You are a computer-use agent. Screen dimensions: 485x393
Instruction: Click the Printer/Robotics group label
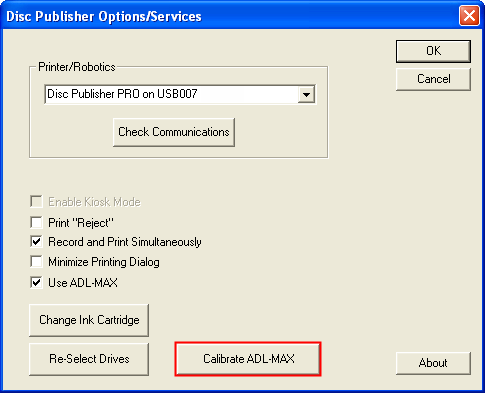(x=77, y=67)
